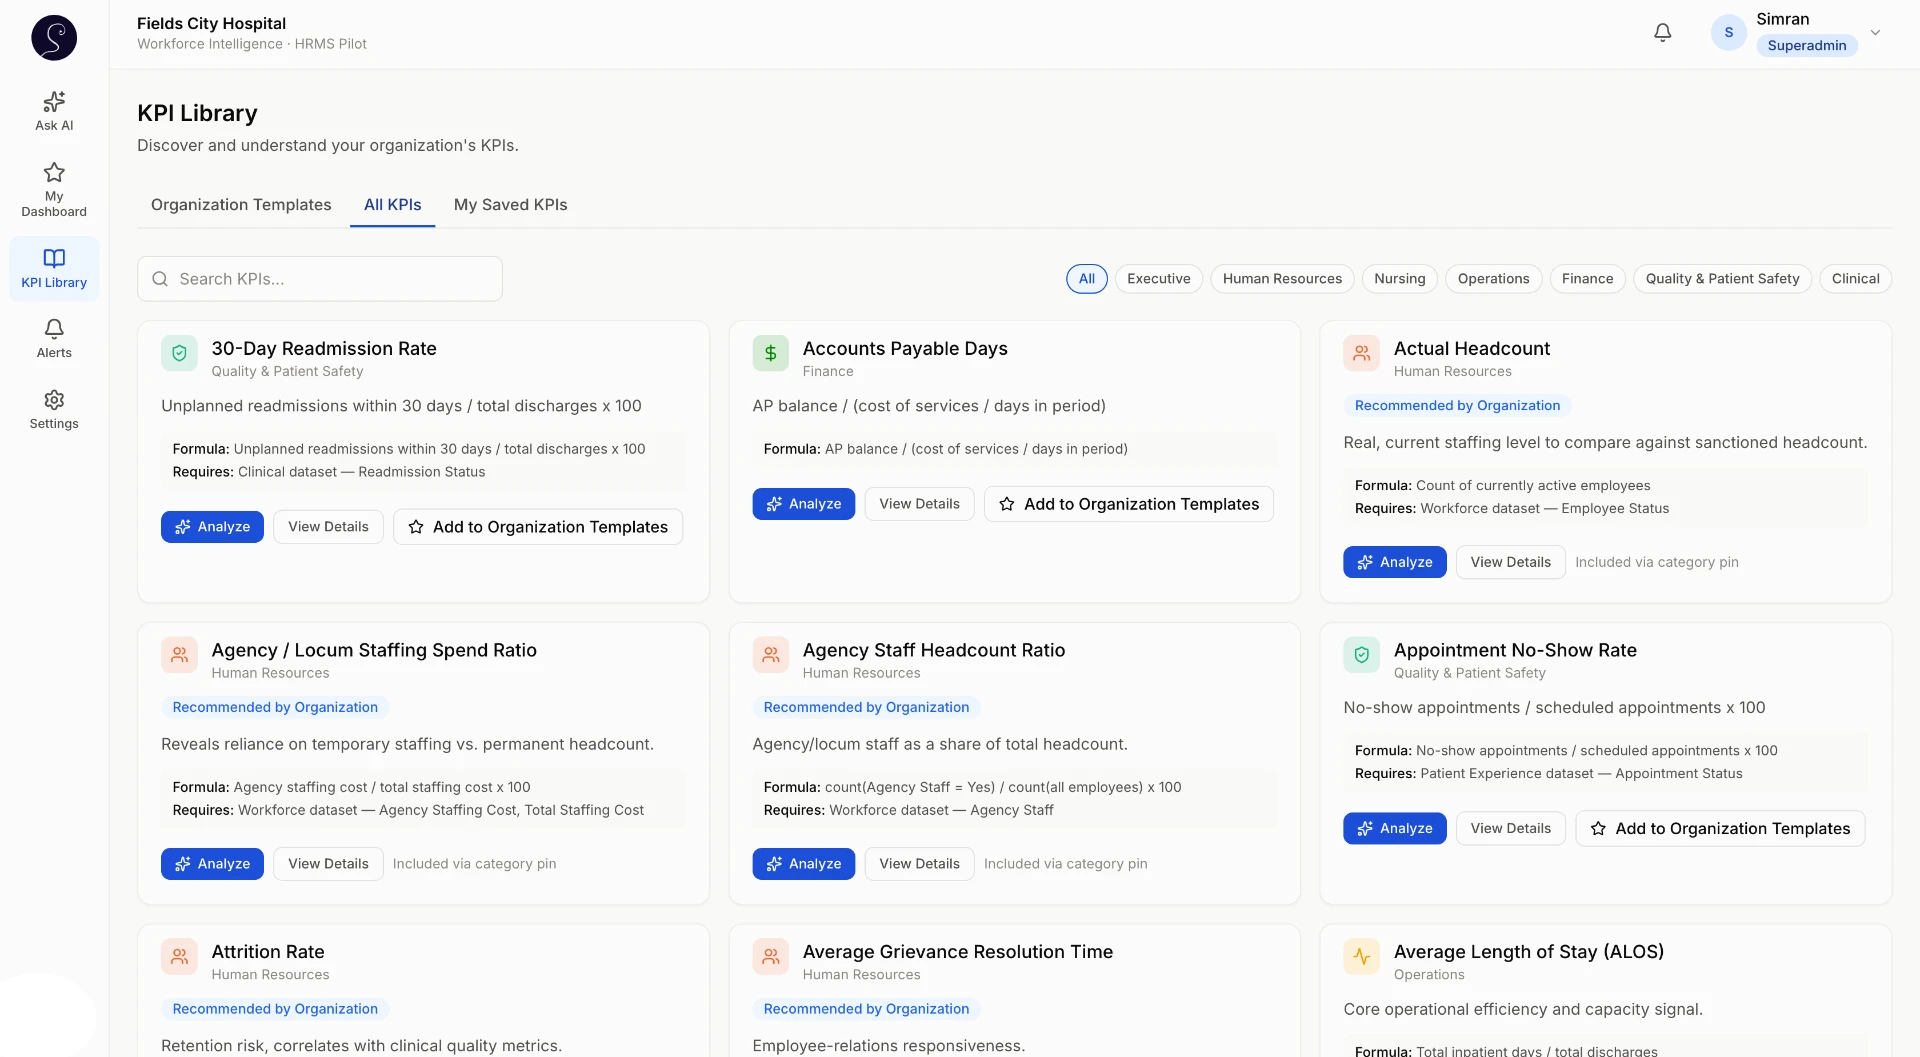Click the Agency / Locum Staffing Spend Ratio icon
Viewport: 1920px width, 1057px height.
(179, 655)
